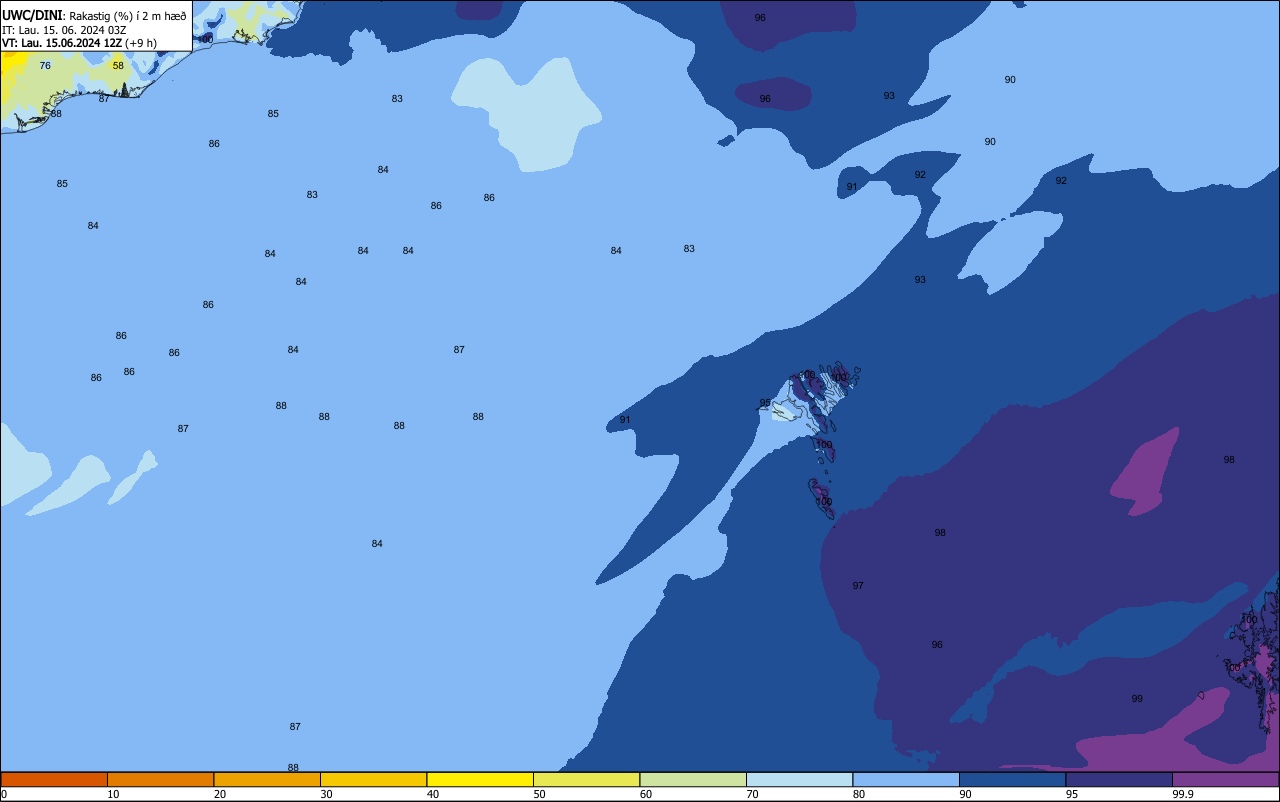
Task: Click the dark orange 0–10 legend color band
Action: [54, 779]
